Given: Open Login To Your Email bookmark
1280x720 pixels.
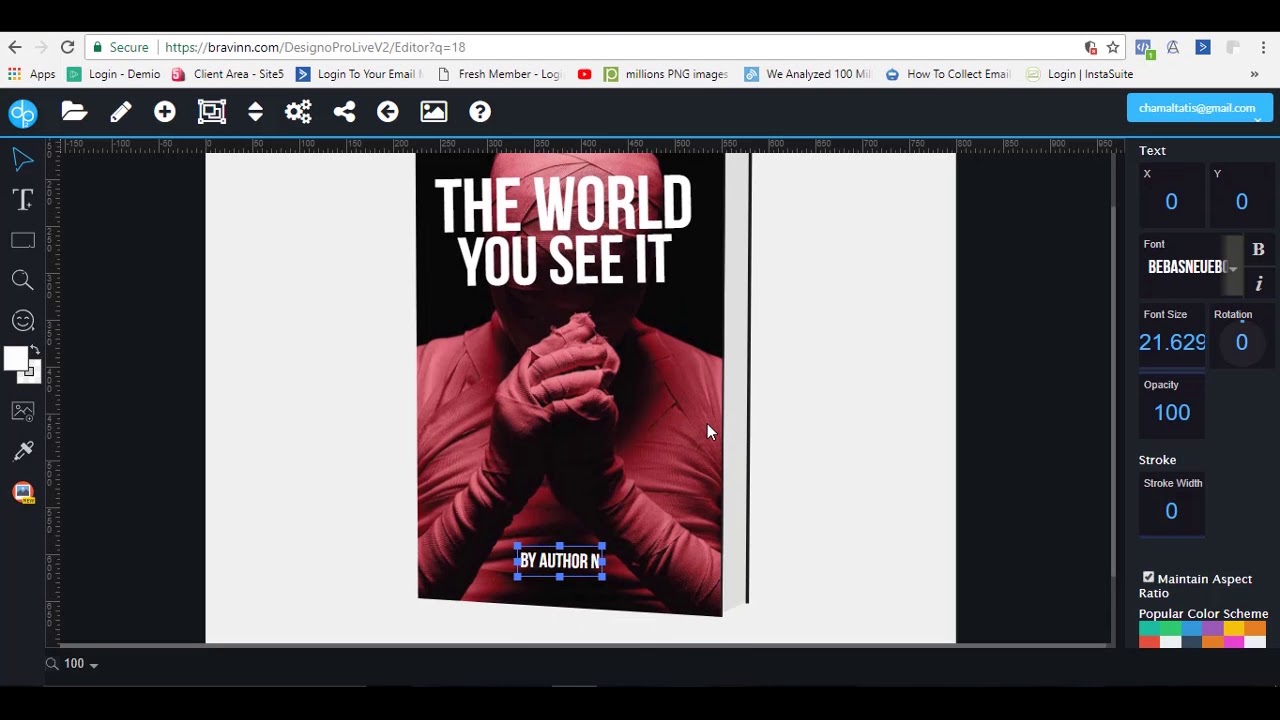Looking at the screenshot, I should [x=359, y=74].
